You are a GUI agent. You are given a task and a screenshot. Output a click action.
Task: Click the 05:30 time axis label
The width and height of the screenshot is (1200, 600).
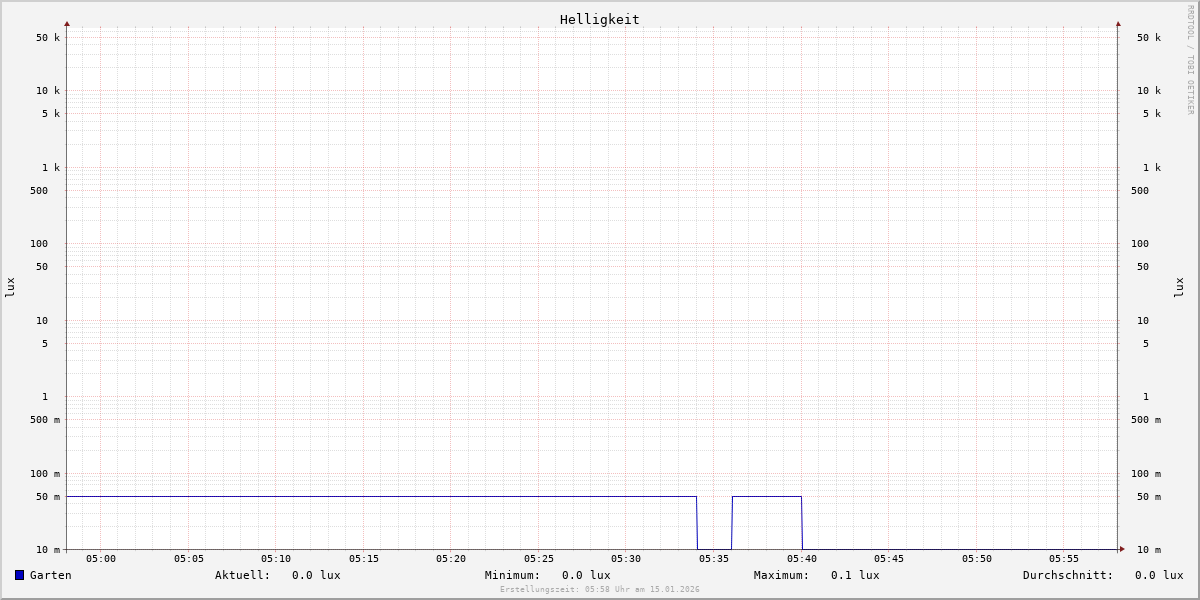(x=626, y=559)
